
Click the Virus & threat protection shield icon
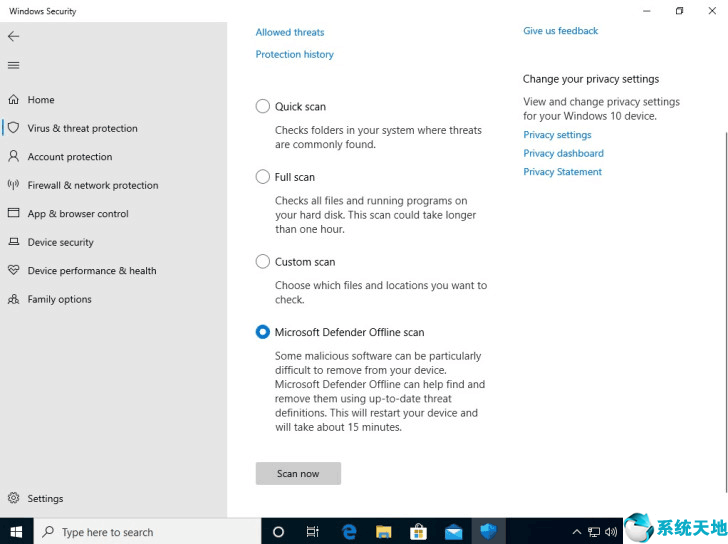pos(14,128)
